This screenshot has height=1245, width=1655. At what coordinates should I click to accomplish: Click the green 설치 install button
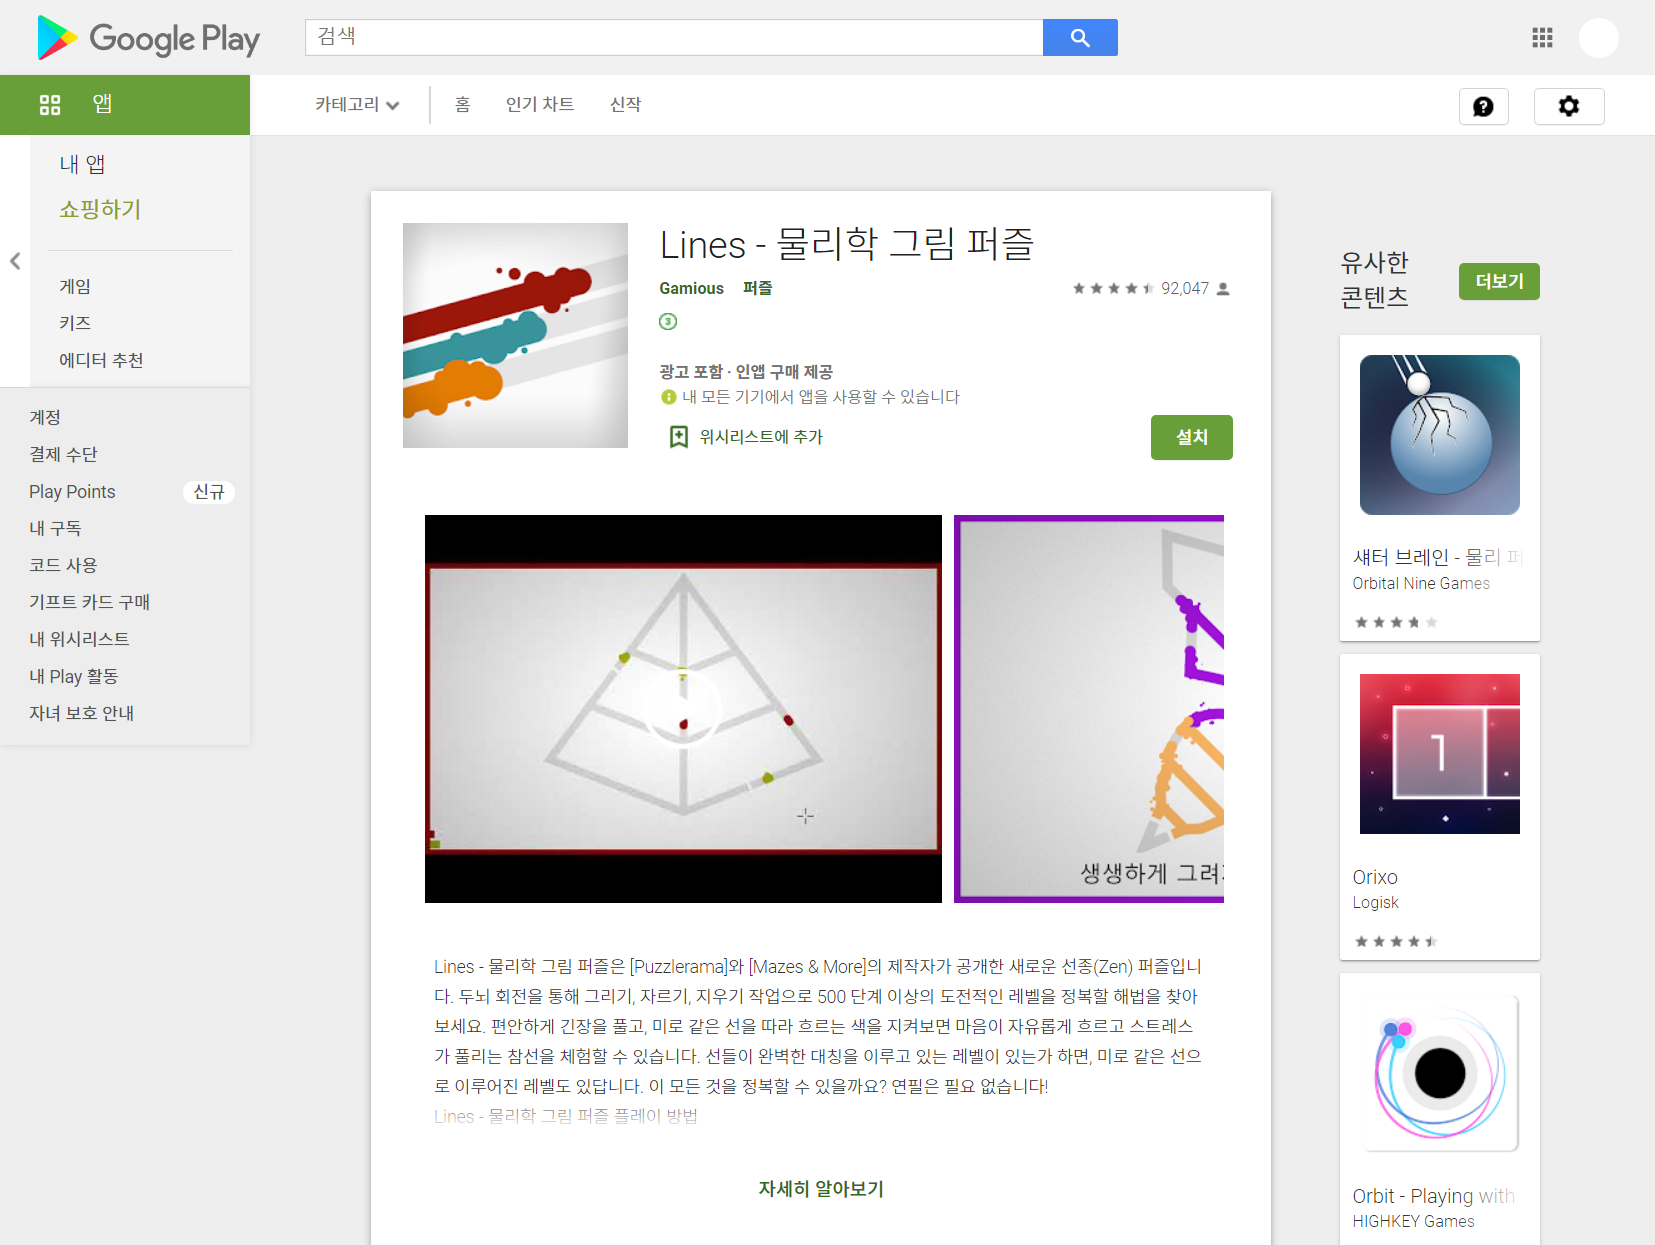[1192, 437]
